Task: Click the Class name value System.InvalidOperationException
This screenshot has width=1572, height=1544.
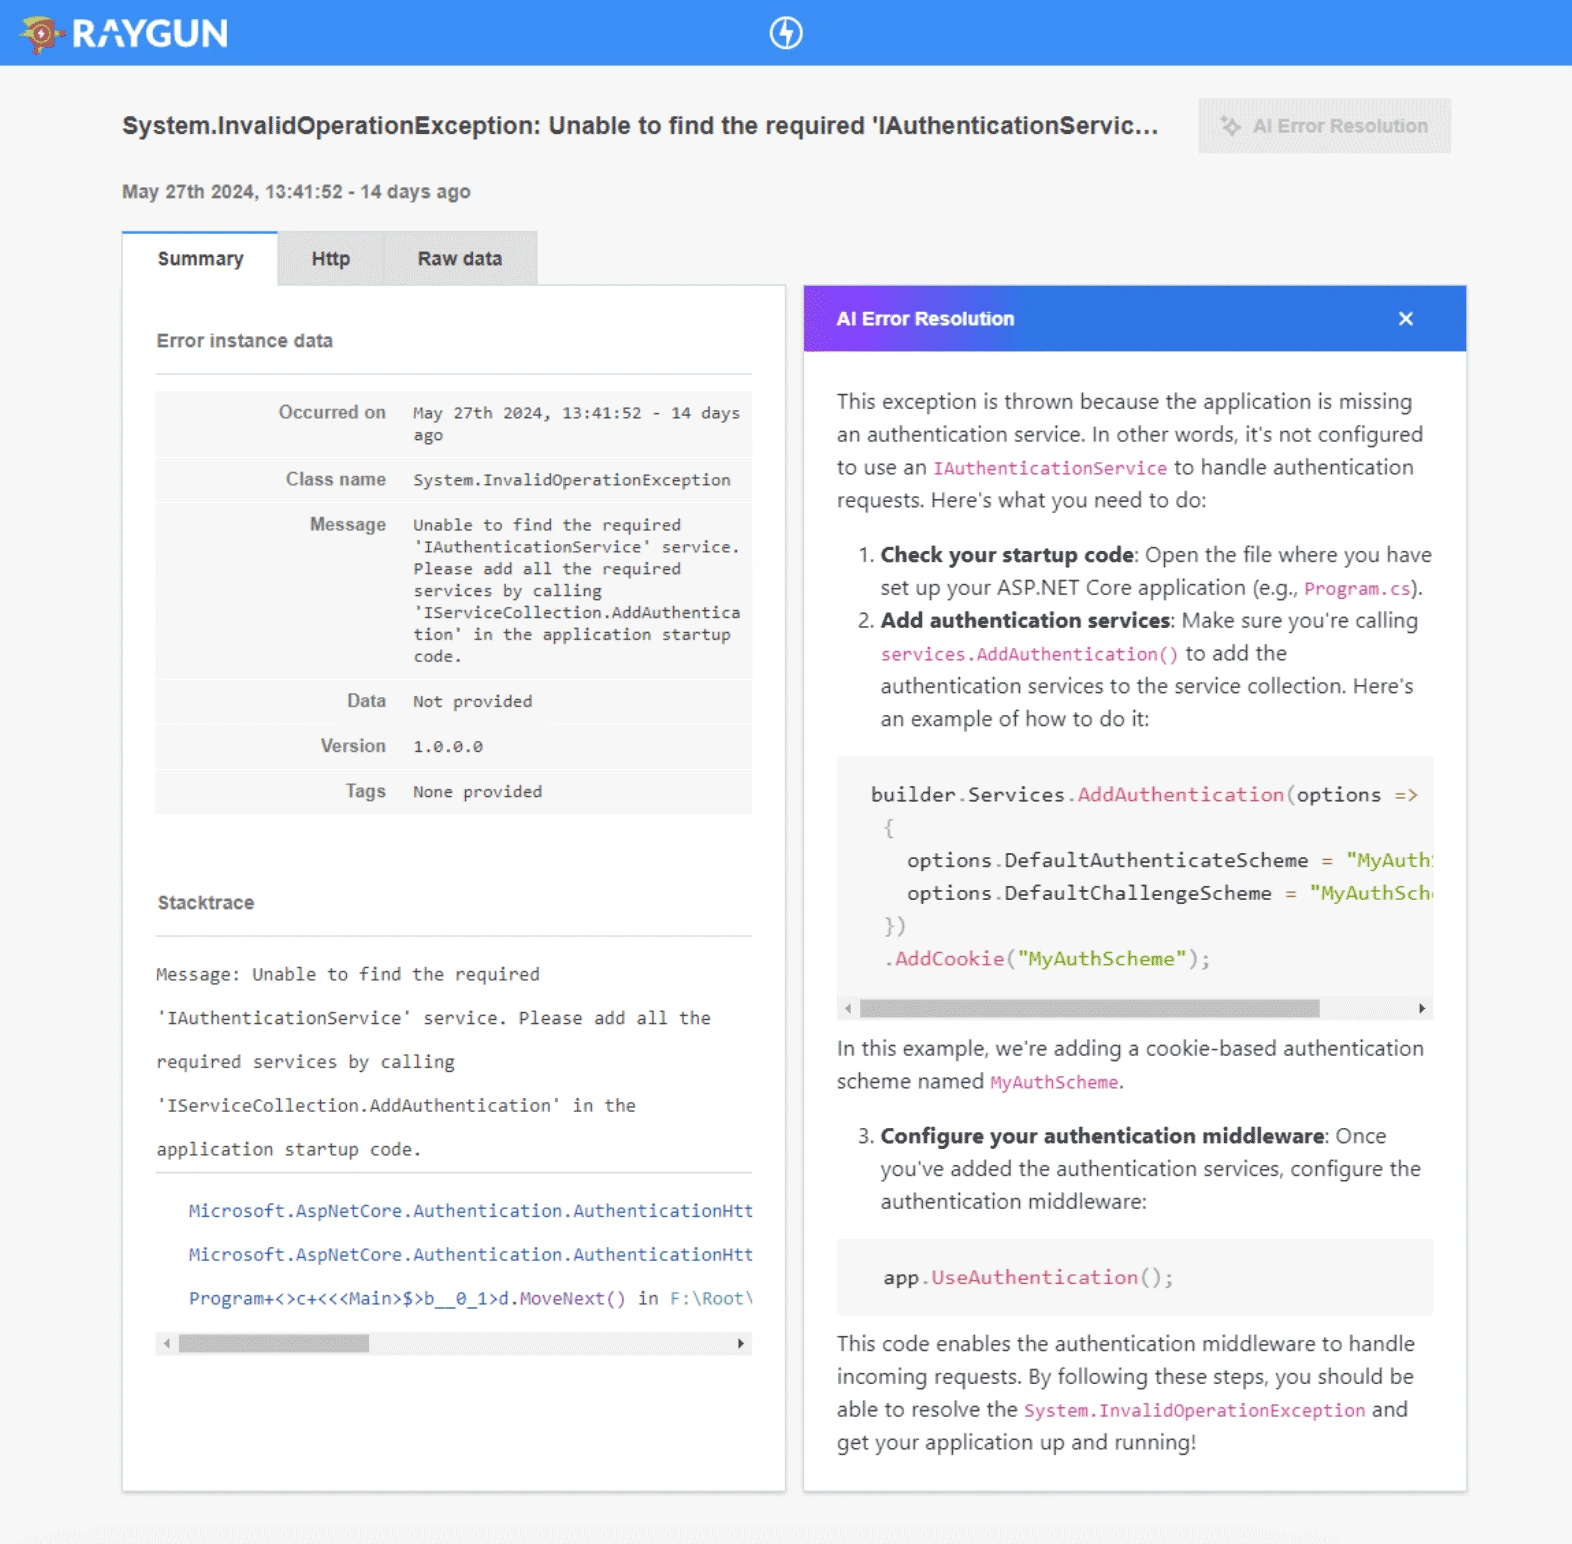Action: click(572, 480)
